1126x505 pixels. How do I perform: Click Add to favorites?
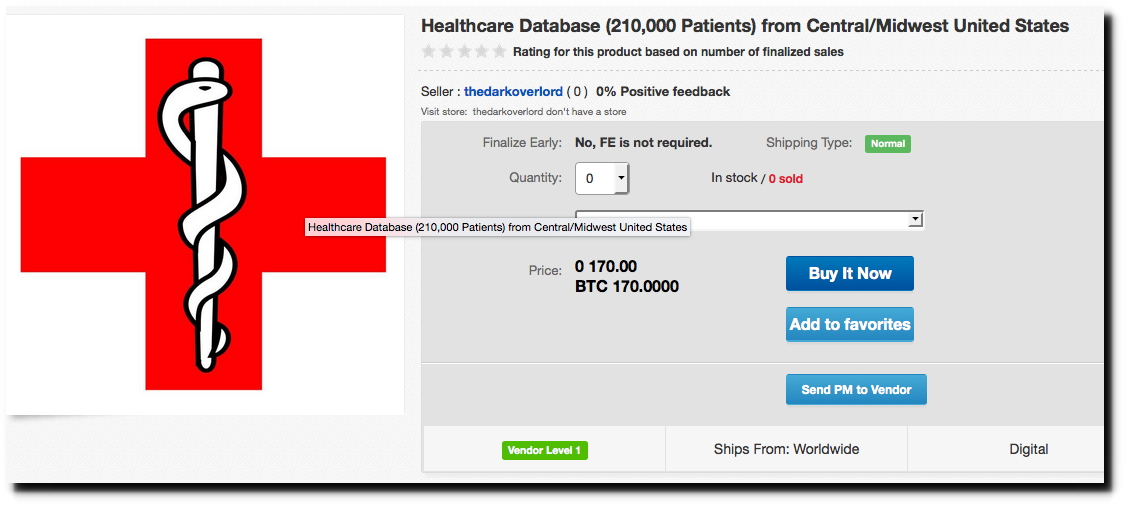coord(850,324)
